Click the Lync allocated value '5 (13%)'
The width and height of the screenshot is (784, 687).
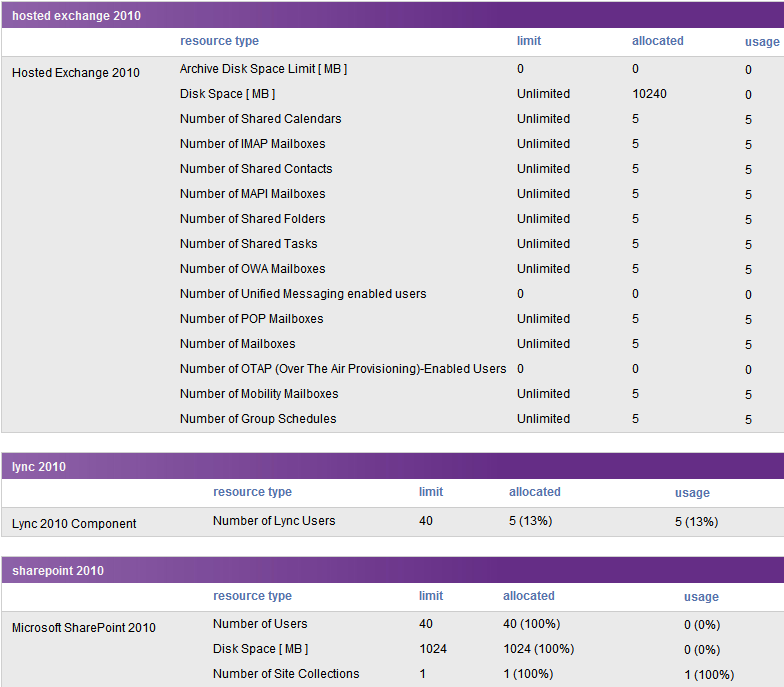pos(530,521)
